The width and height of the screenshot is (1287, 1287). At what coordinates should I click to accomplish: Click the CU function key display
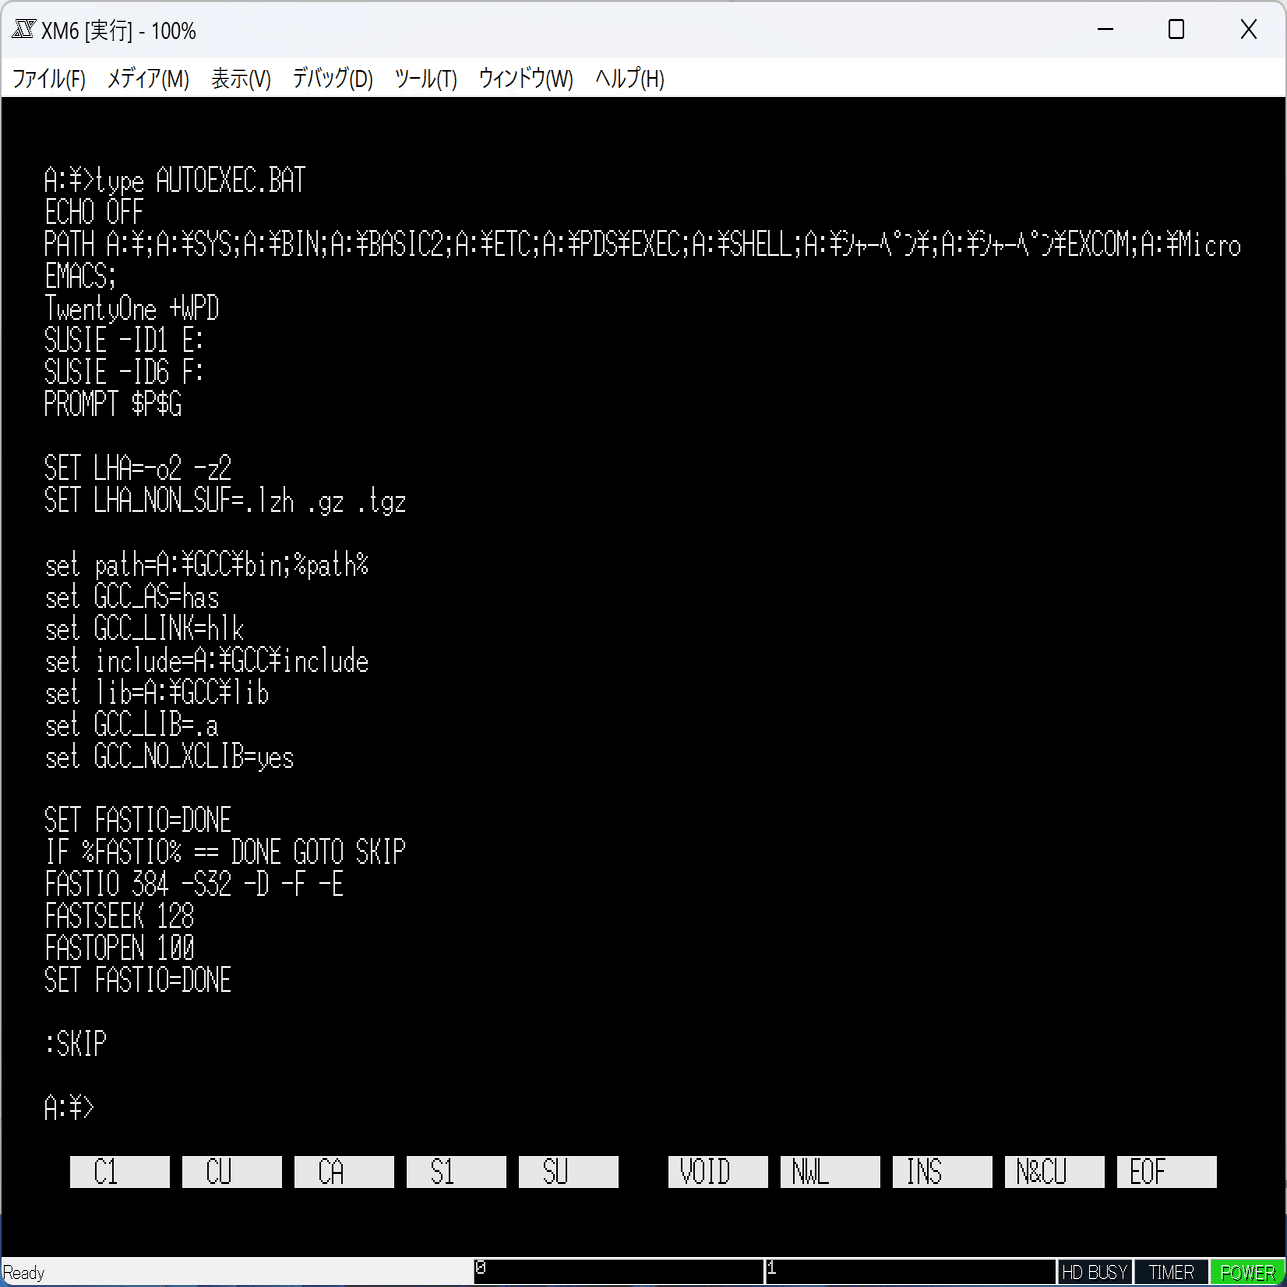231,1171
